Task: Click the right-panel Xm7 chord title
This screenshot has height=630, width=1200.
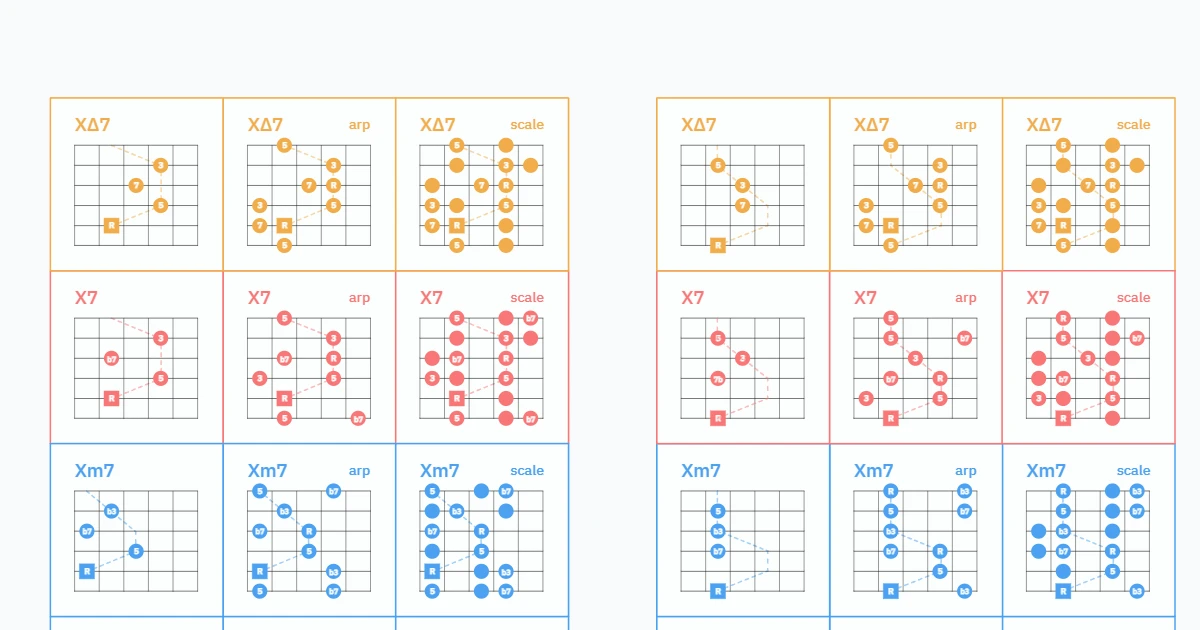Action: tap(702, 471)
